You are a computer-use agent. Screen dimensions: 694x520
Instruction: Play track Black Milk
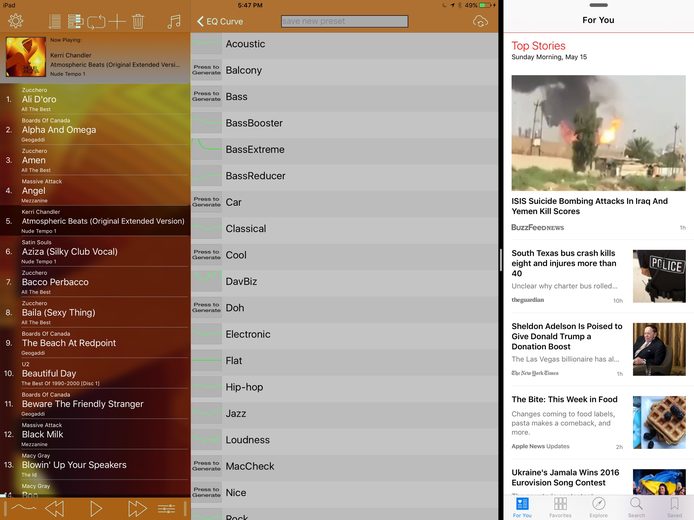pos(95,435)
